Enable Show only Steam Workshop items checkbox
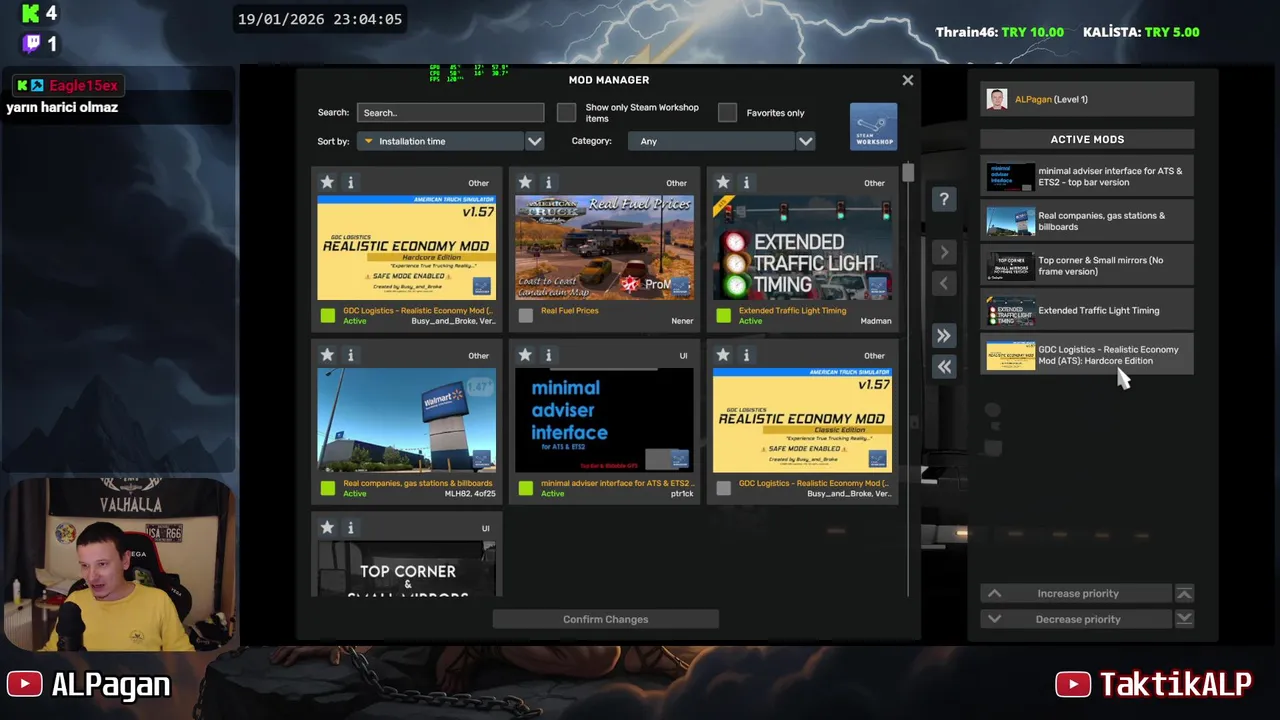Viewport: 1280px width, 720px height. pyautogui.click(x=566, y=112)
